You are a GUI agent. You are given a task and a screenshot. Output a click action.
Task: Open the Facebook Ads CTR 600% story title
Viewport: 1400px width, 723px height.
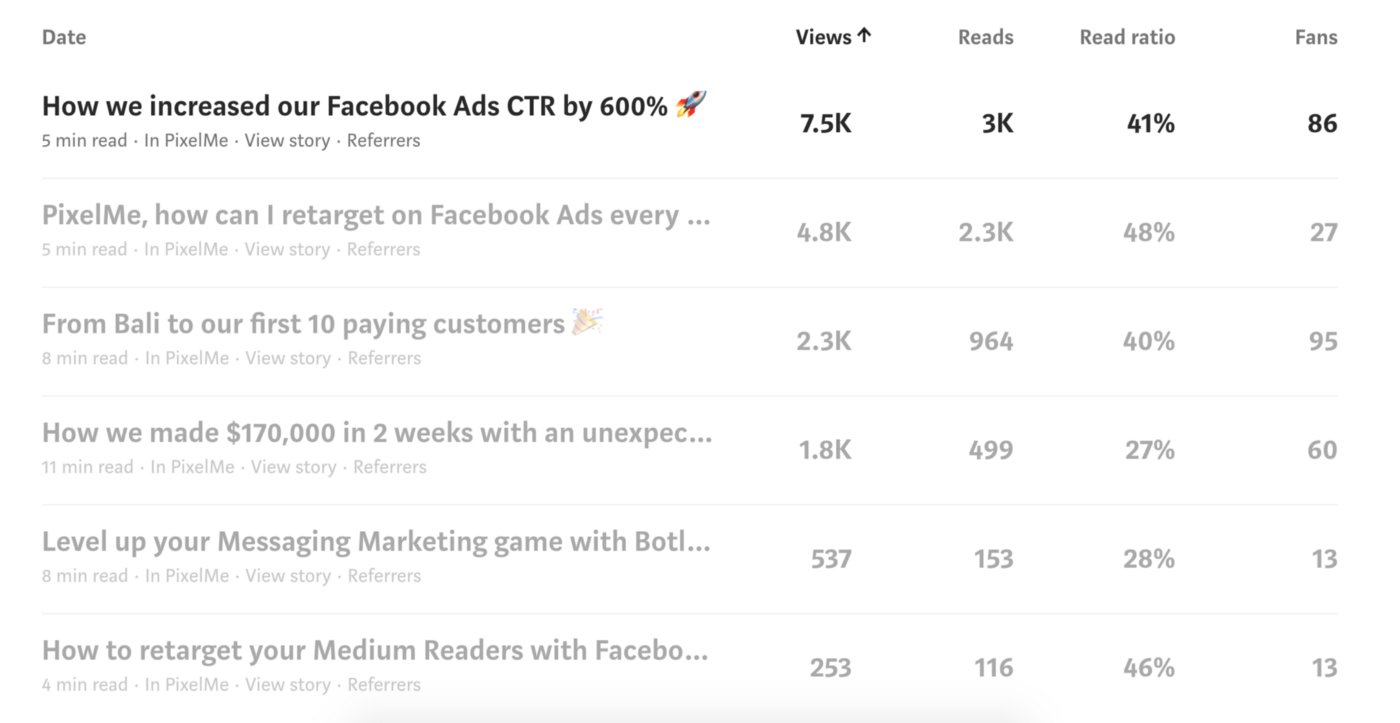click(355, 106)
